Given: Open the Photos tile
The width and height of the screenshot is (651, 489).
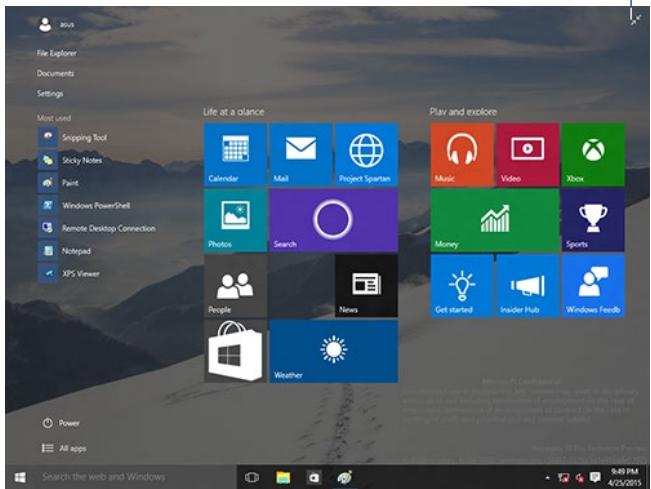Looking at the screenshot, I should (x=235, y=220).
